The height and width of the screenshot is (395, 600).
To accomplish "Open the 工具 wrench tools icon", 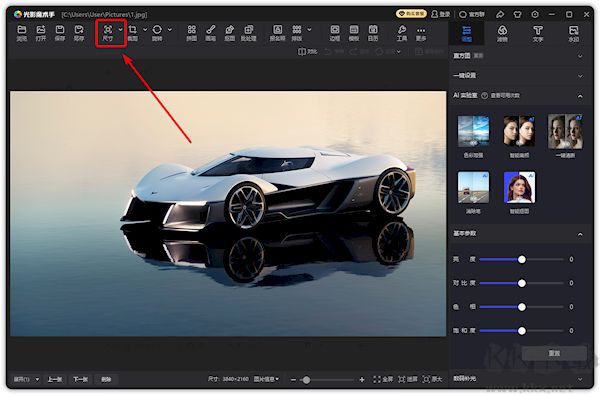I will click(x=402, y=33).
